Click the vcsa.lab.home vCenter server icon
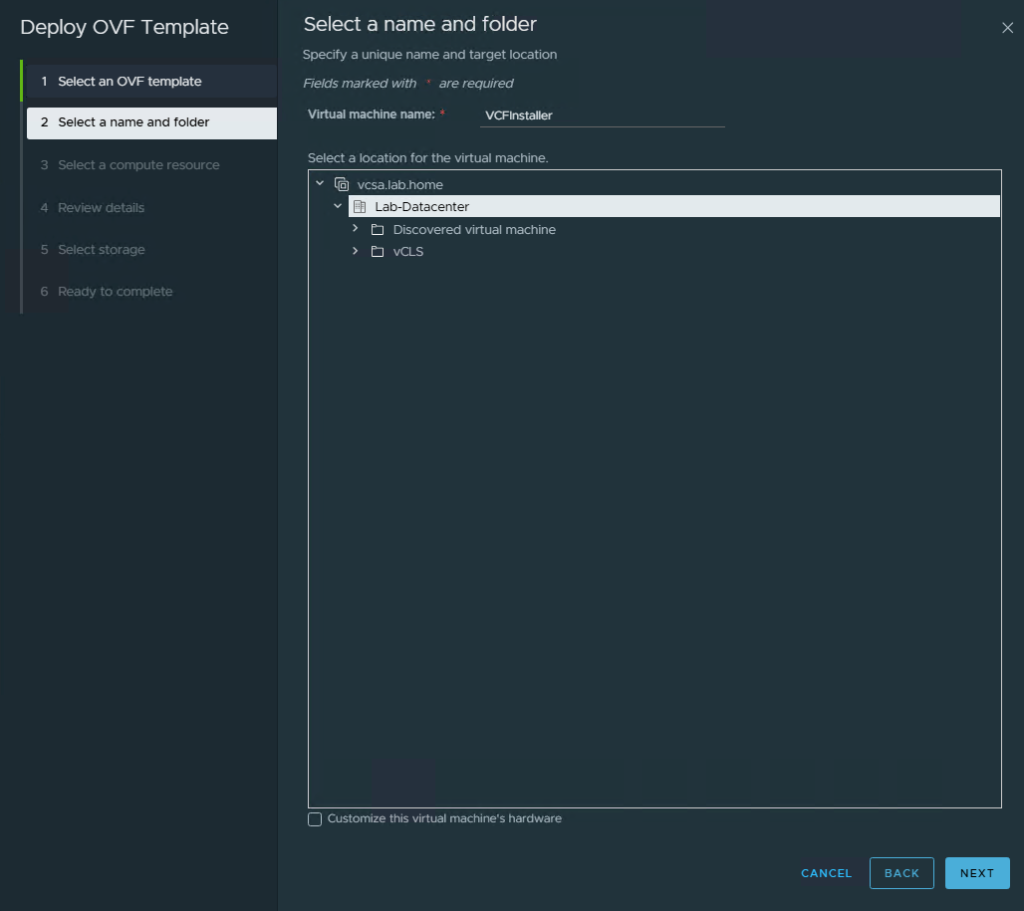The width and height of the screenshot is (1024, 911). tap(341, 185)
